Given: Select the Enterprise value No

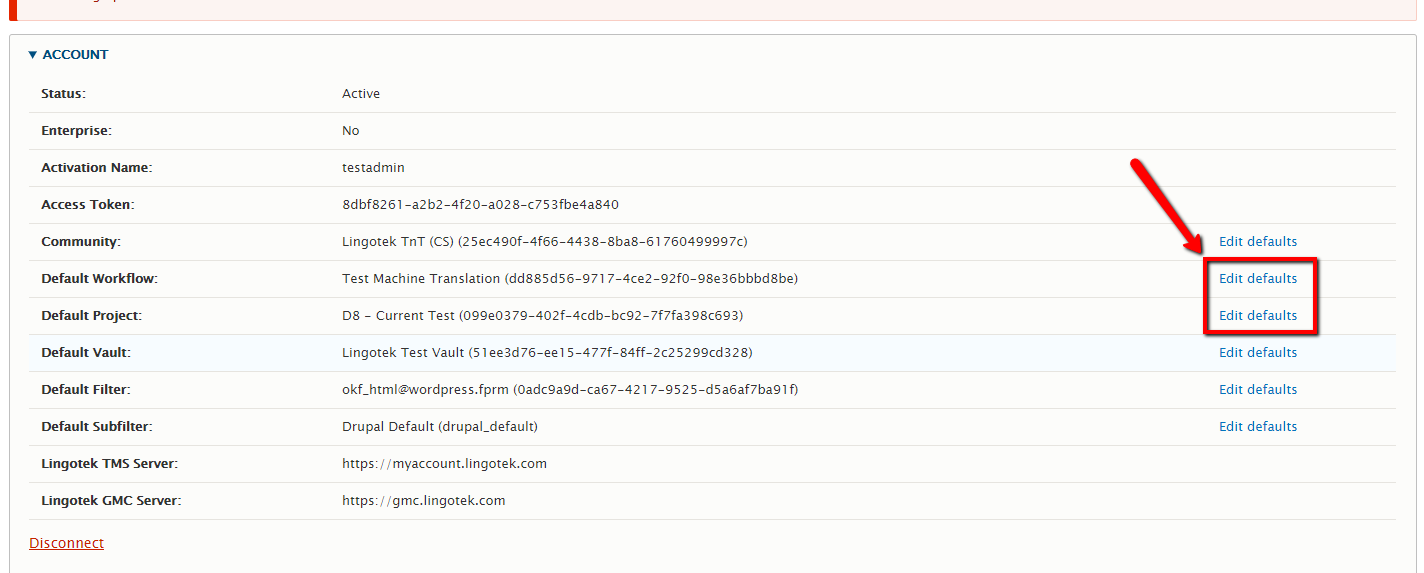Looking at the screenshot, I should coord(350,130).
